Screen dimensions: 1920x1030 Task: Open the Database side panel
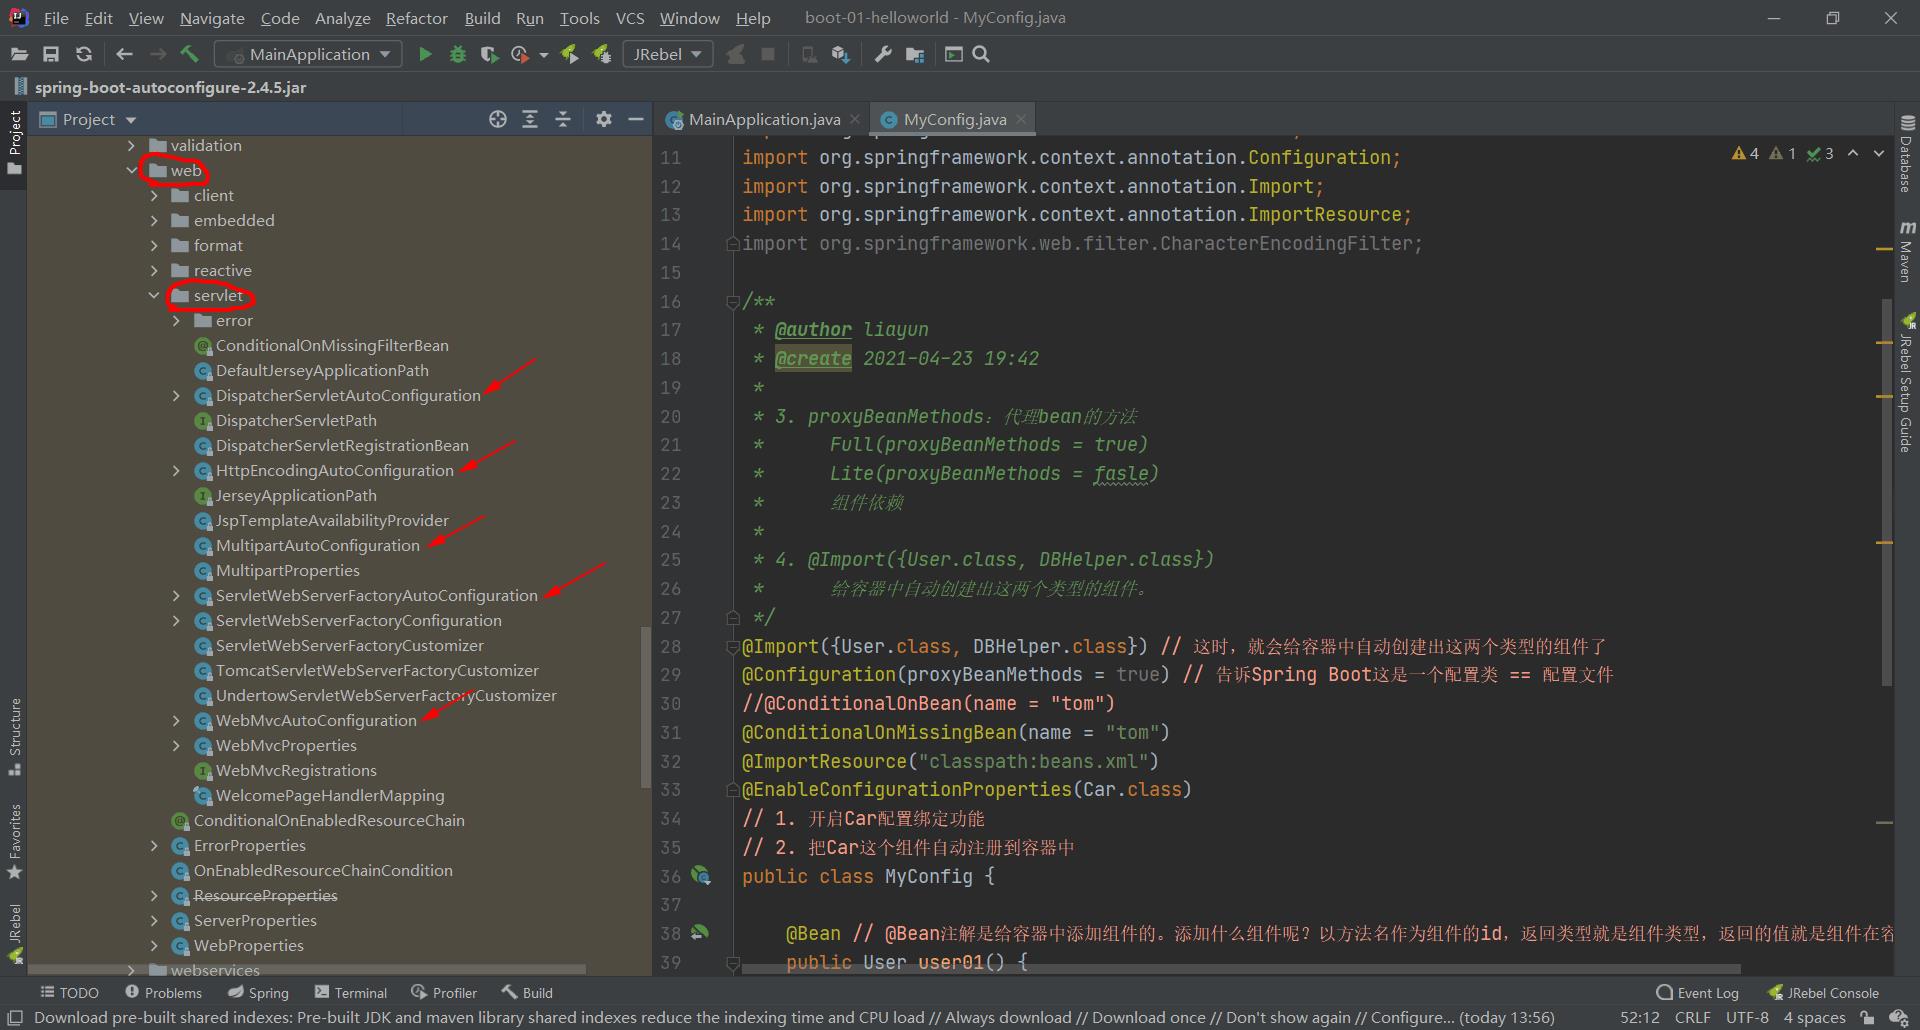point(1907,153)
